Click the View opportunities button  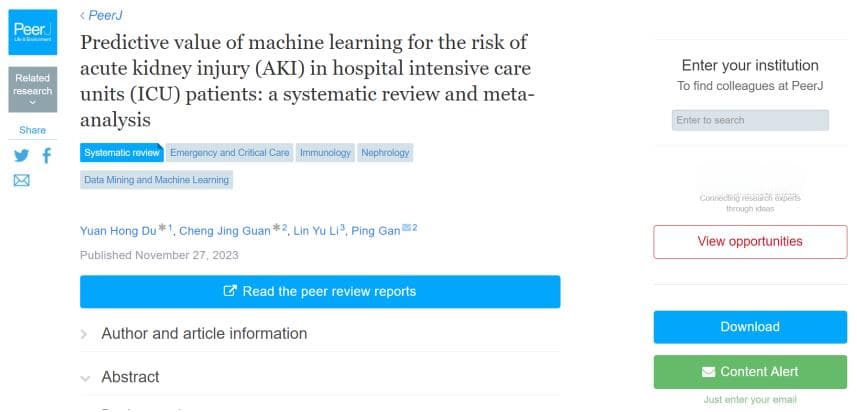[x=750, y=242]
